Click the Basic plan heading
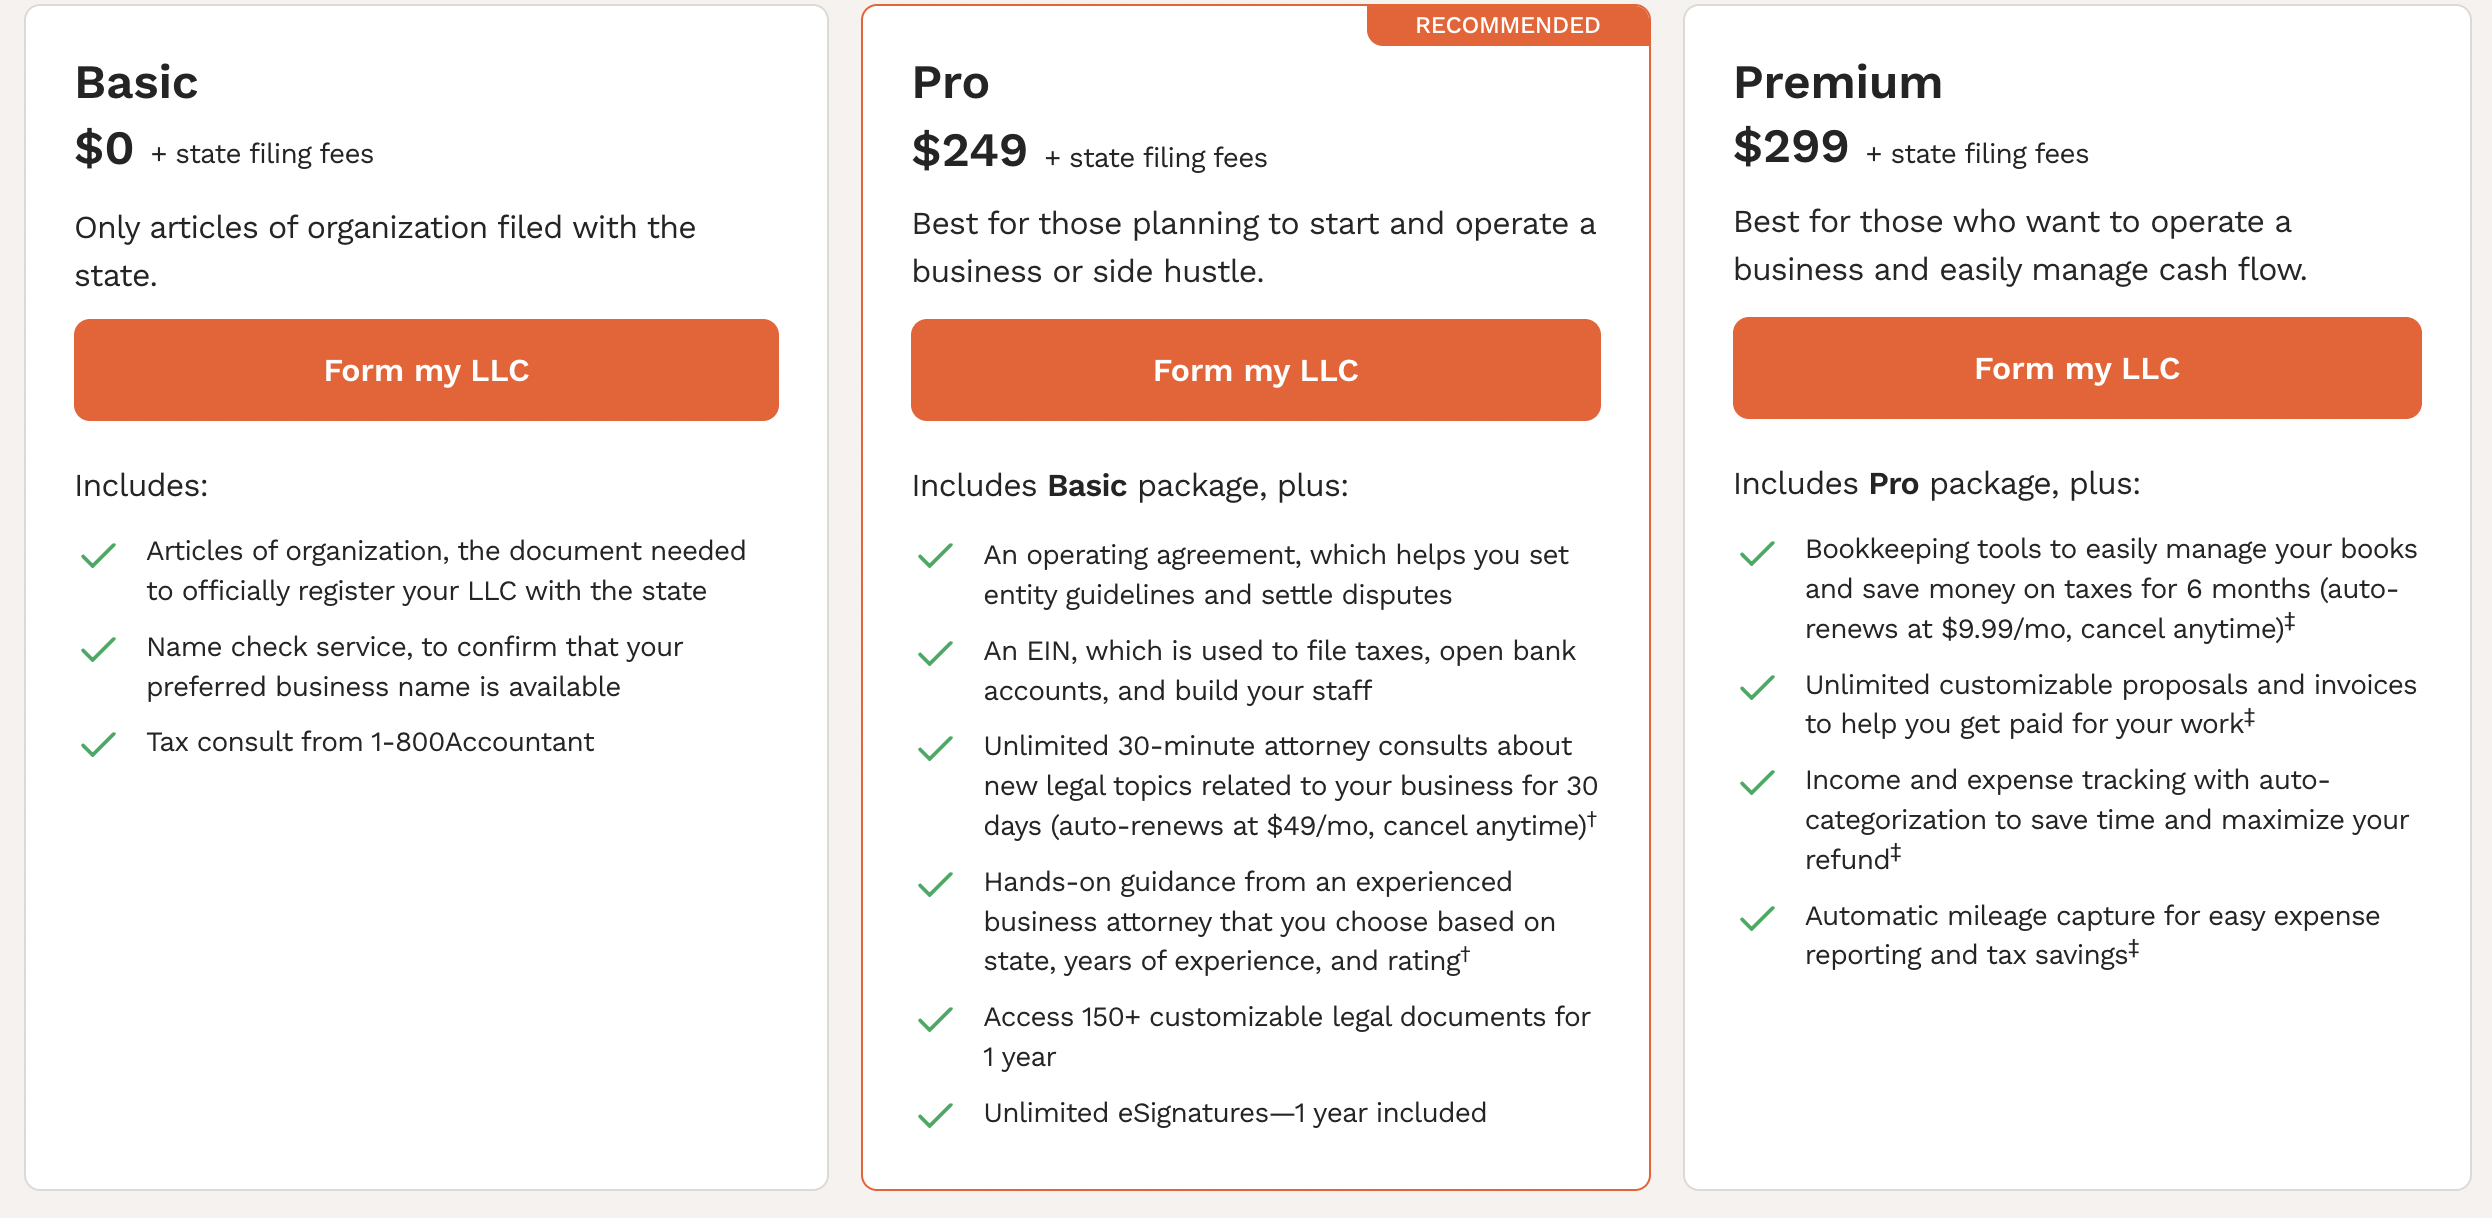 (x=136, y=82)
